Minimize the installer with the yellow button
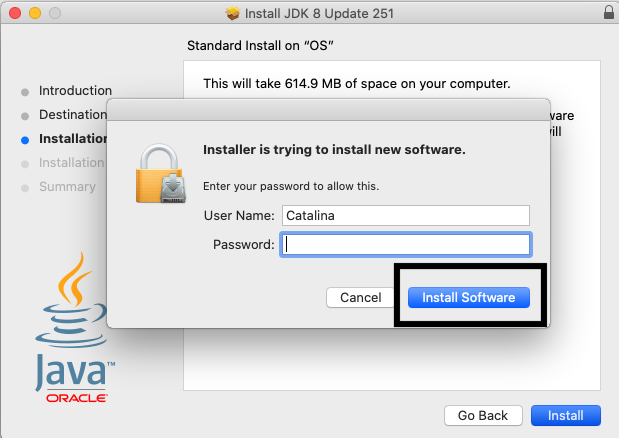Image resolution: width=619 pixels, height=438 pixels. (35, 13)
